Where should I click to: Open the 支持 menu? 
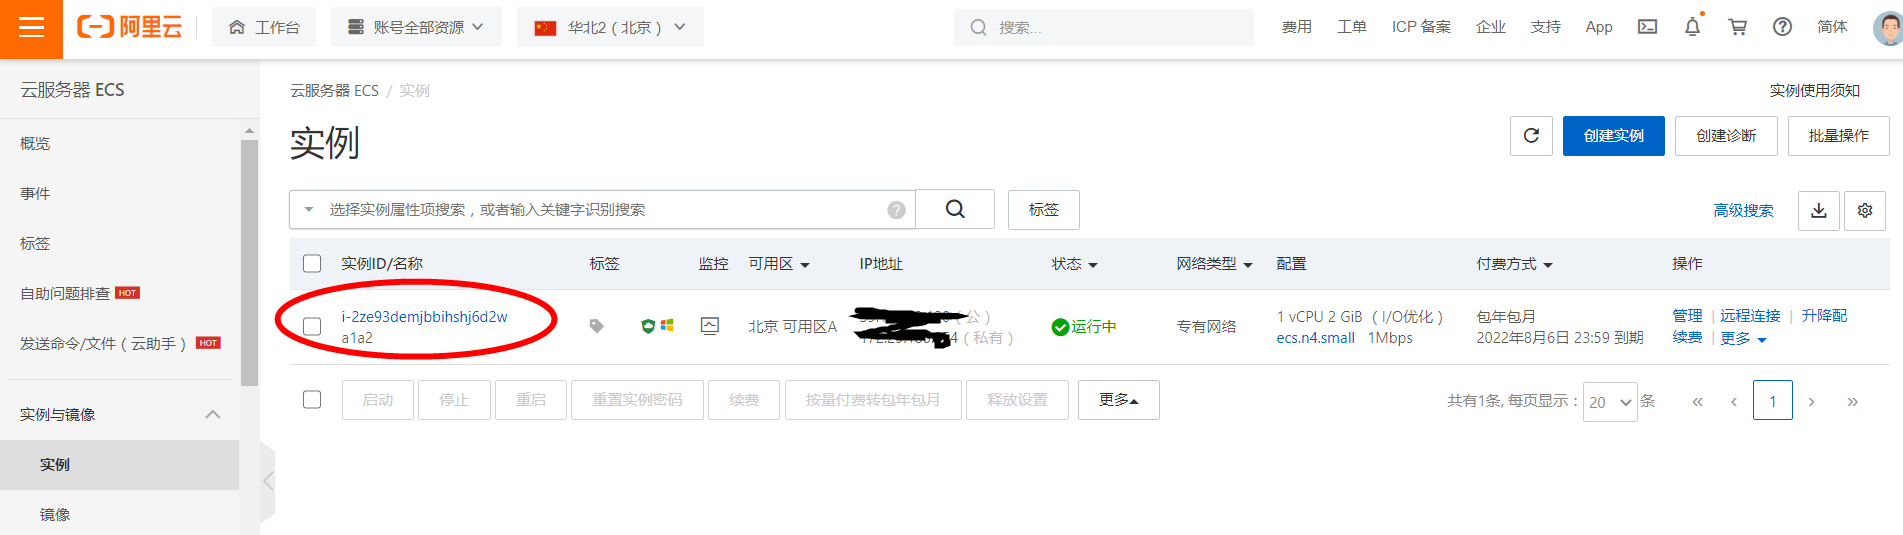click(x=1545, y=27)
